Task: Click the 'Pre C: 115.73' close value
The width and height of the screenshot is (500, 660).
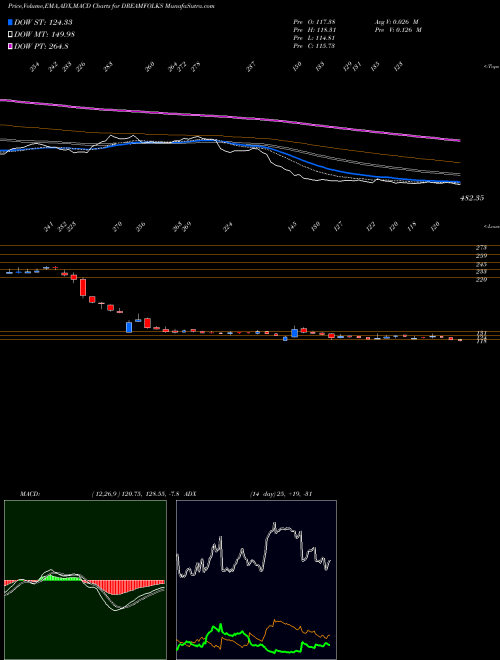Action: click(x=314, y=46)
